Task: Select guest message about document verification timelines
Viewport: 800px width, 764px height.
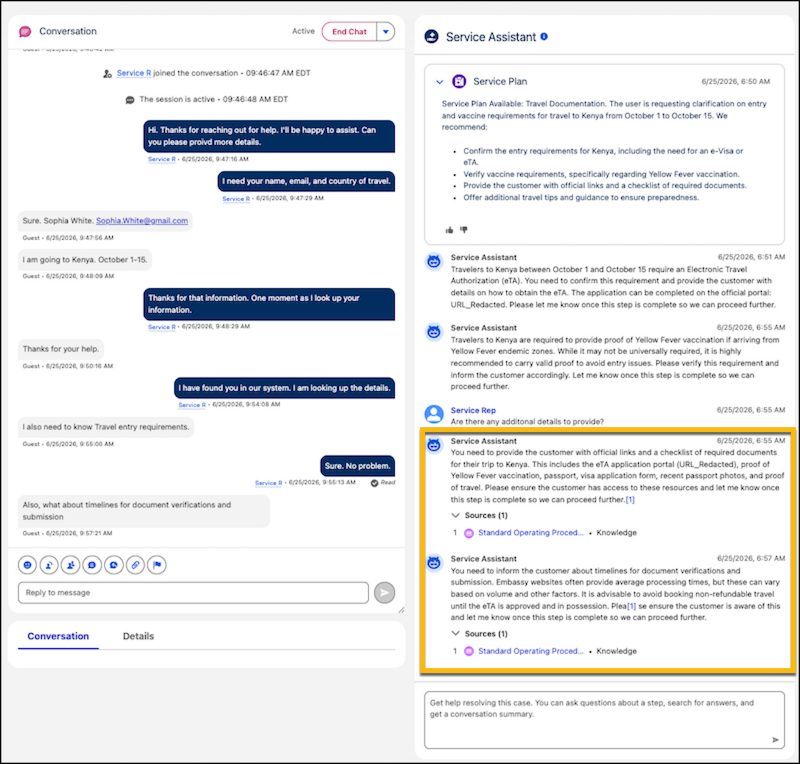Action: coord(143,511)
